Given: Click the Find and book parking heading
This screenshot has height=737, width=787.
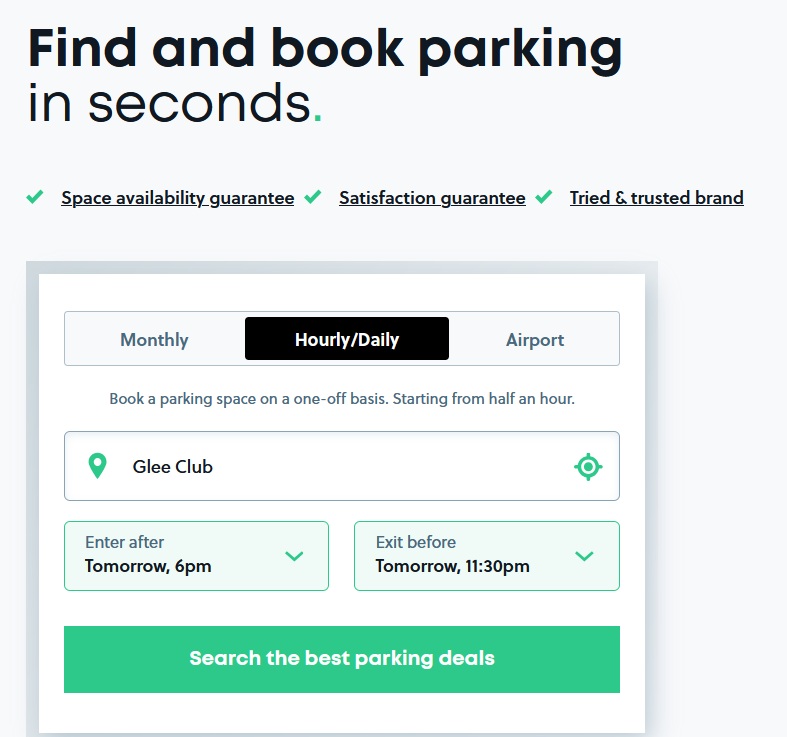Looking at the screenshot, I should click(x=325, y=47).
